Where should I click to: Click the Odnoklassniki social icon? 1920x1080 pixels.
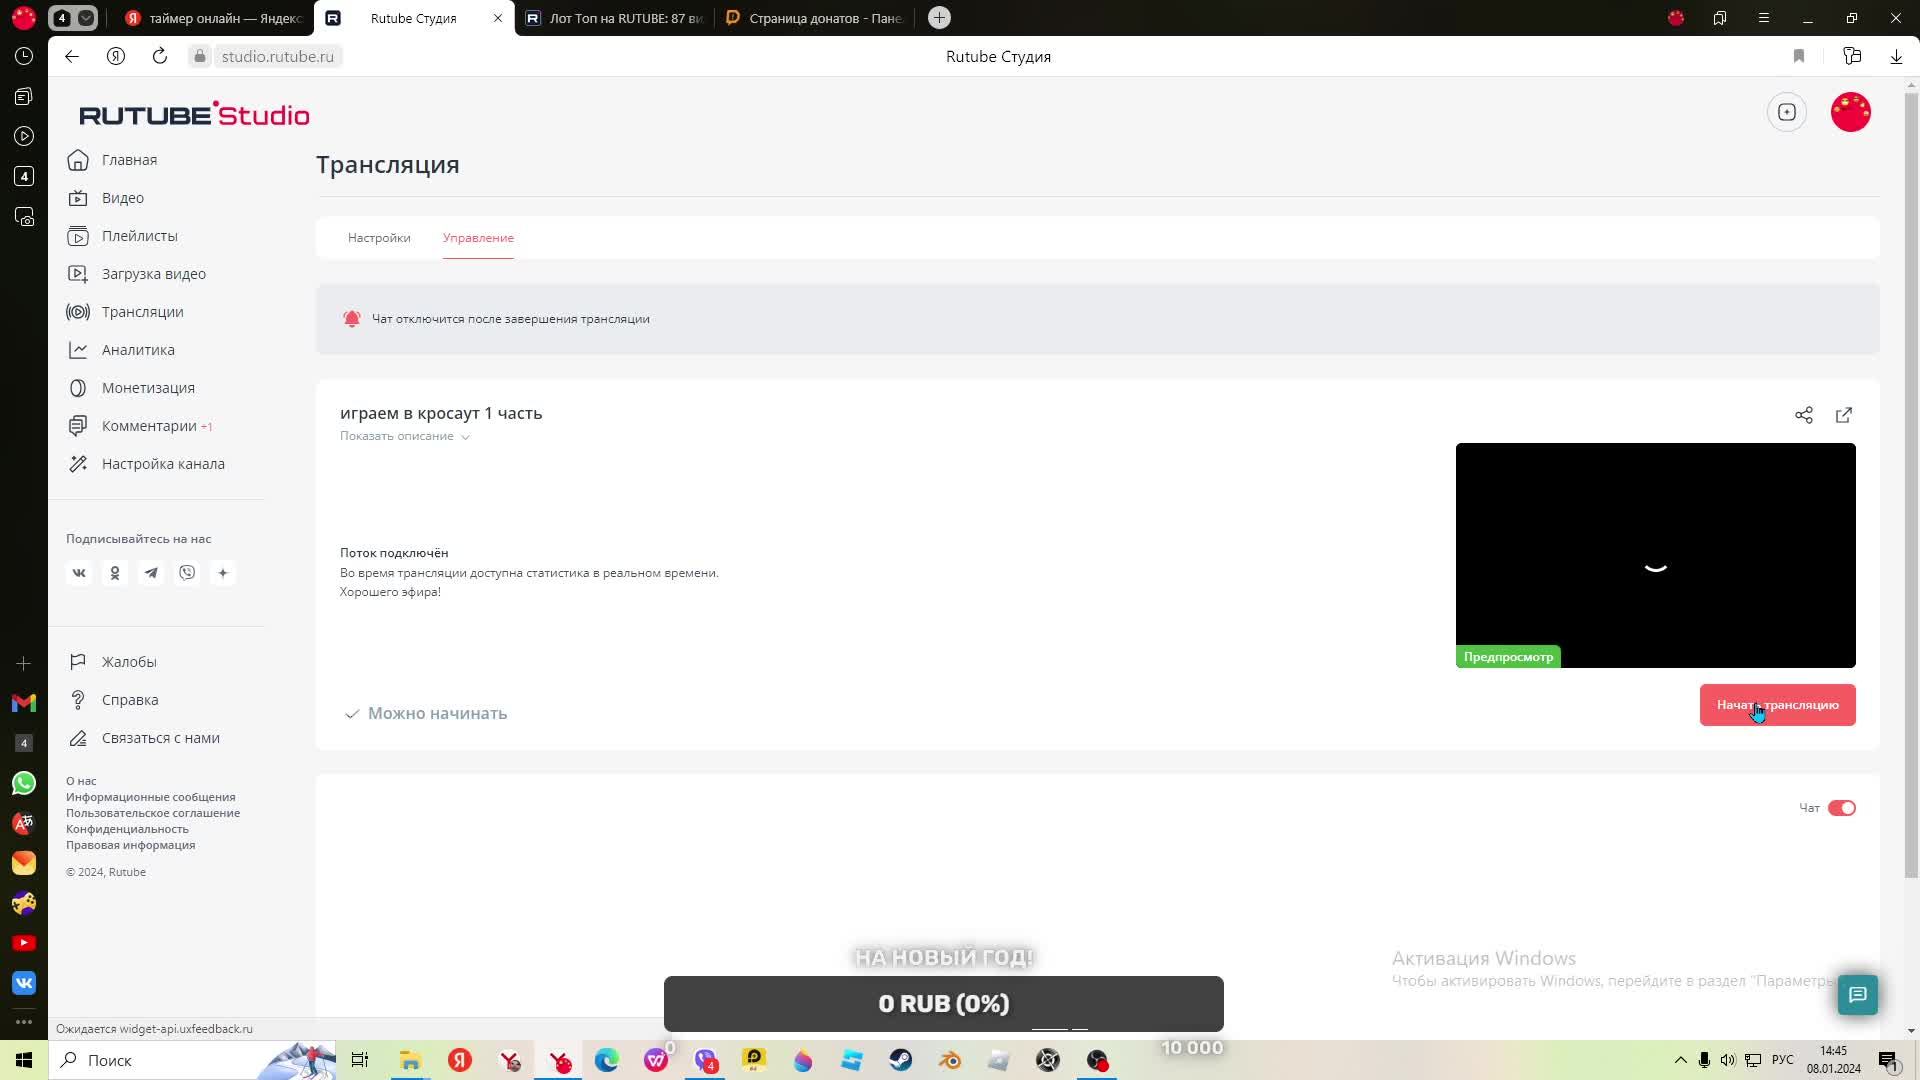pos(115,573)
